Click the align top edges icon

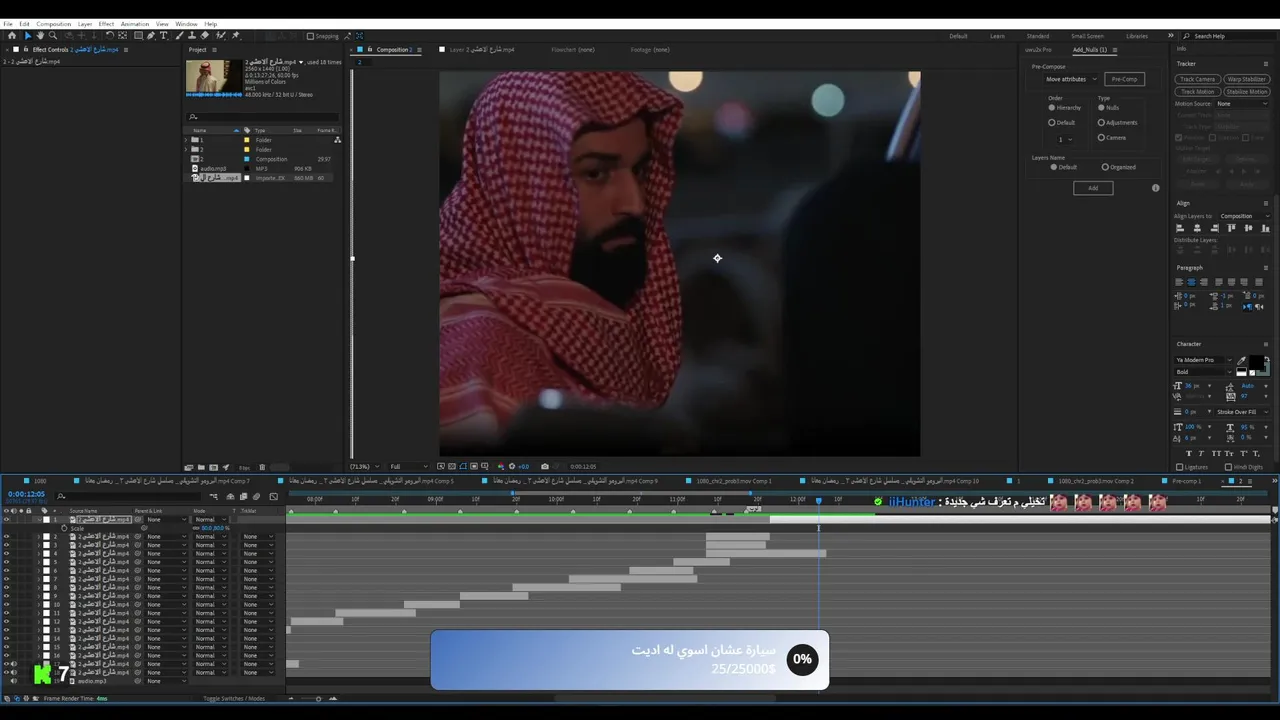click(1231, 228)
